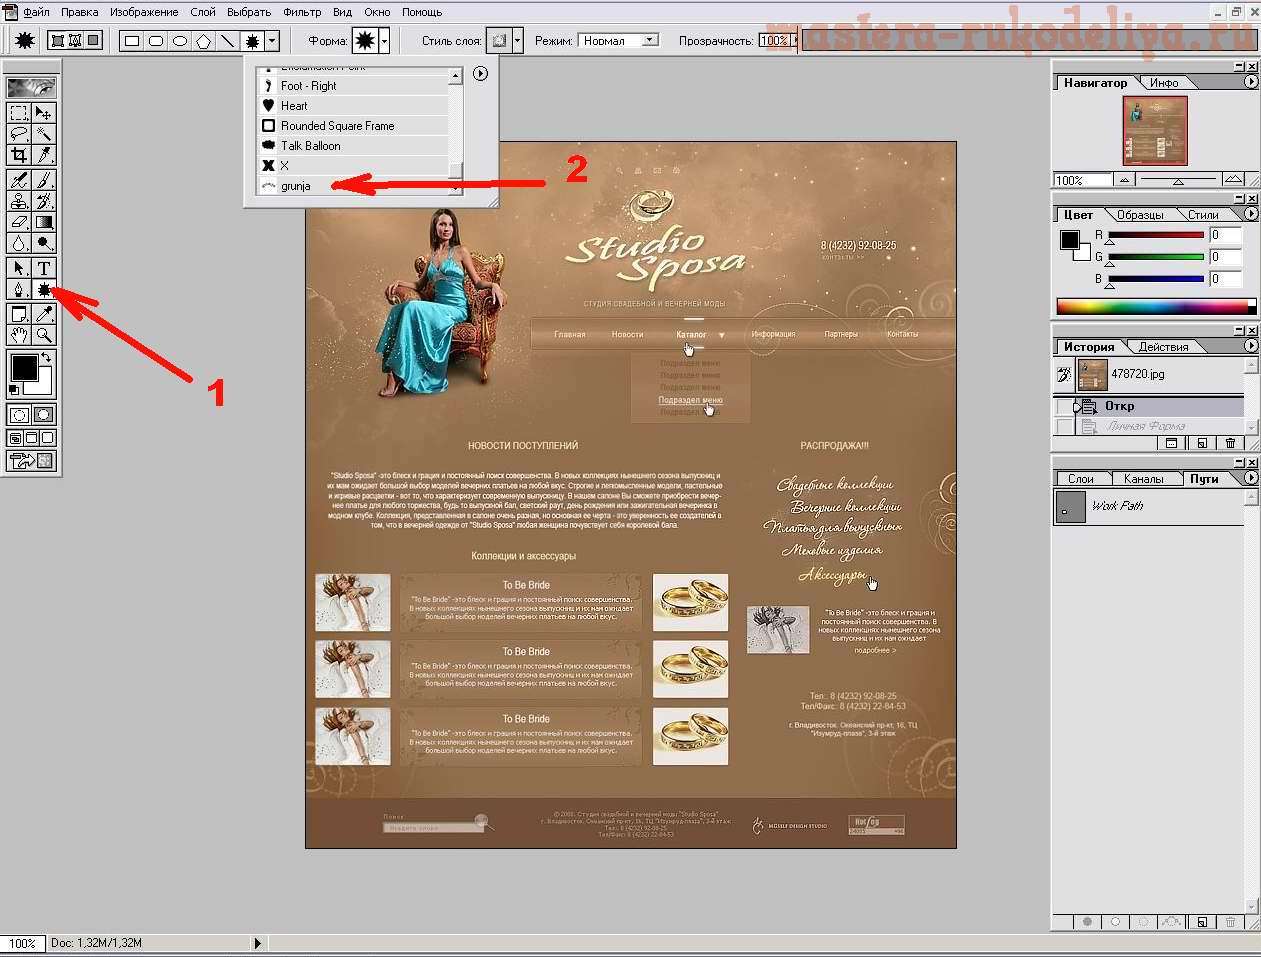Select the Clone Stamp tool

coord(19,201)
